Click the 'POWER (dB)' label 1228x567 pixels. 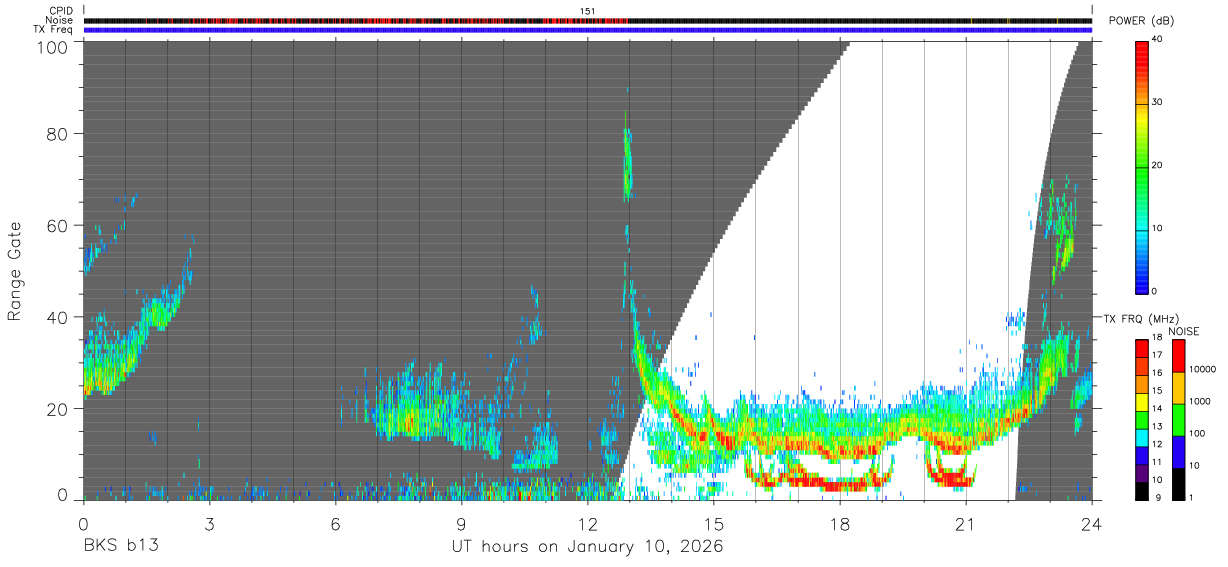coord(1140,21)
